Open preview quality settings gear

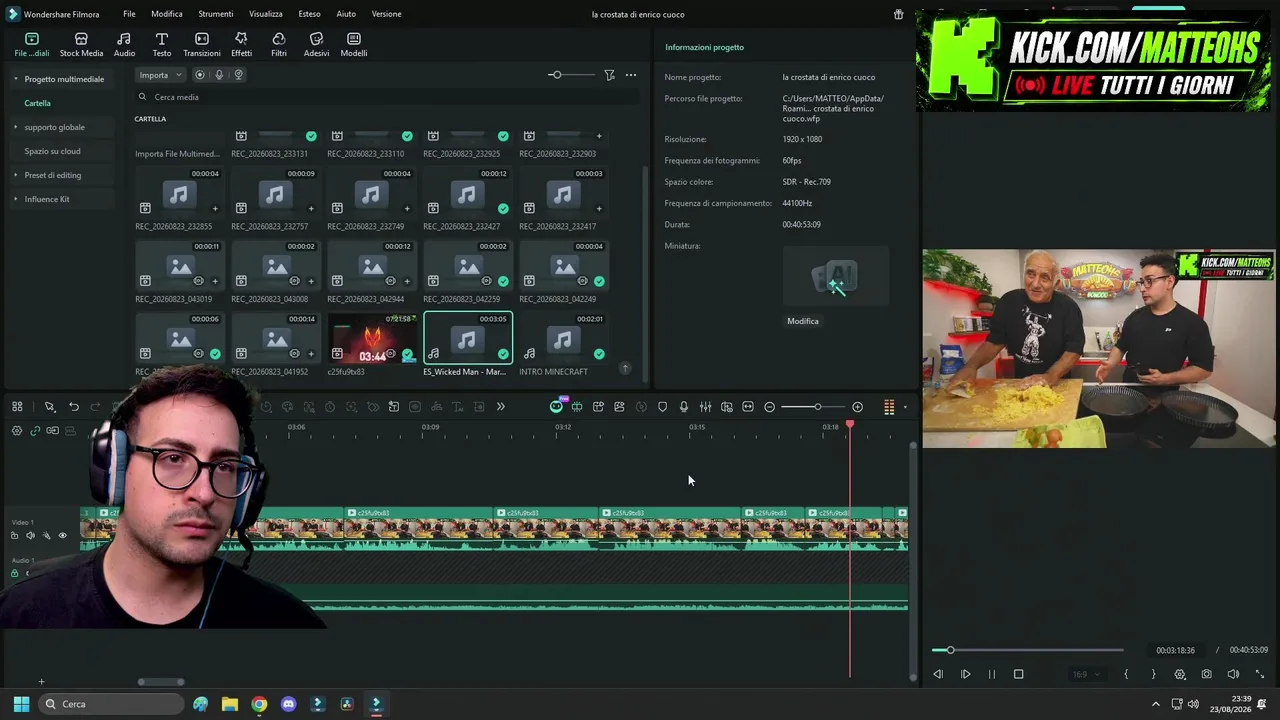click(x=1180, y=674)
